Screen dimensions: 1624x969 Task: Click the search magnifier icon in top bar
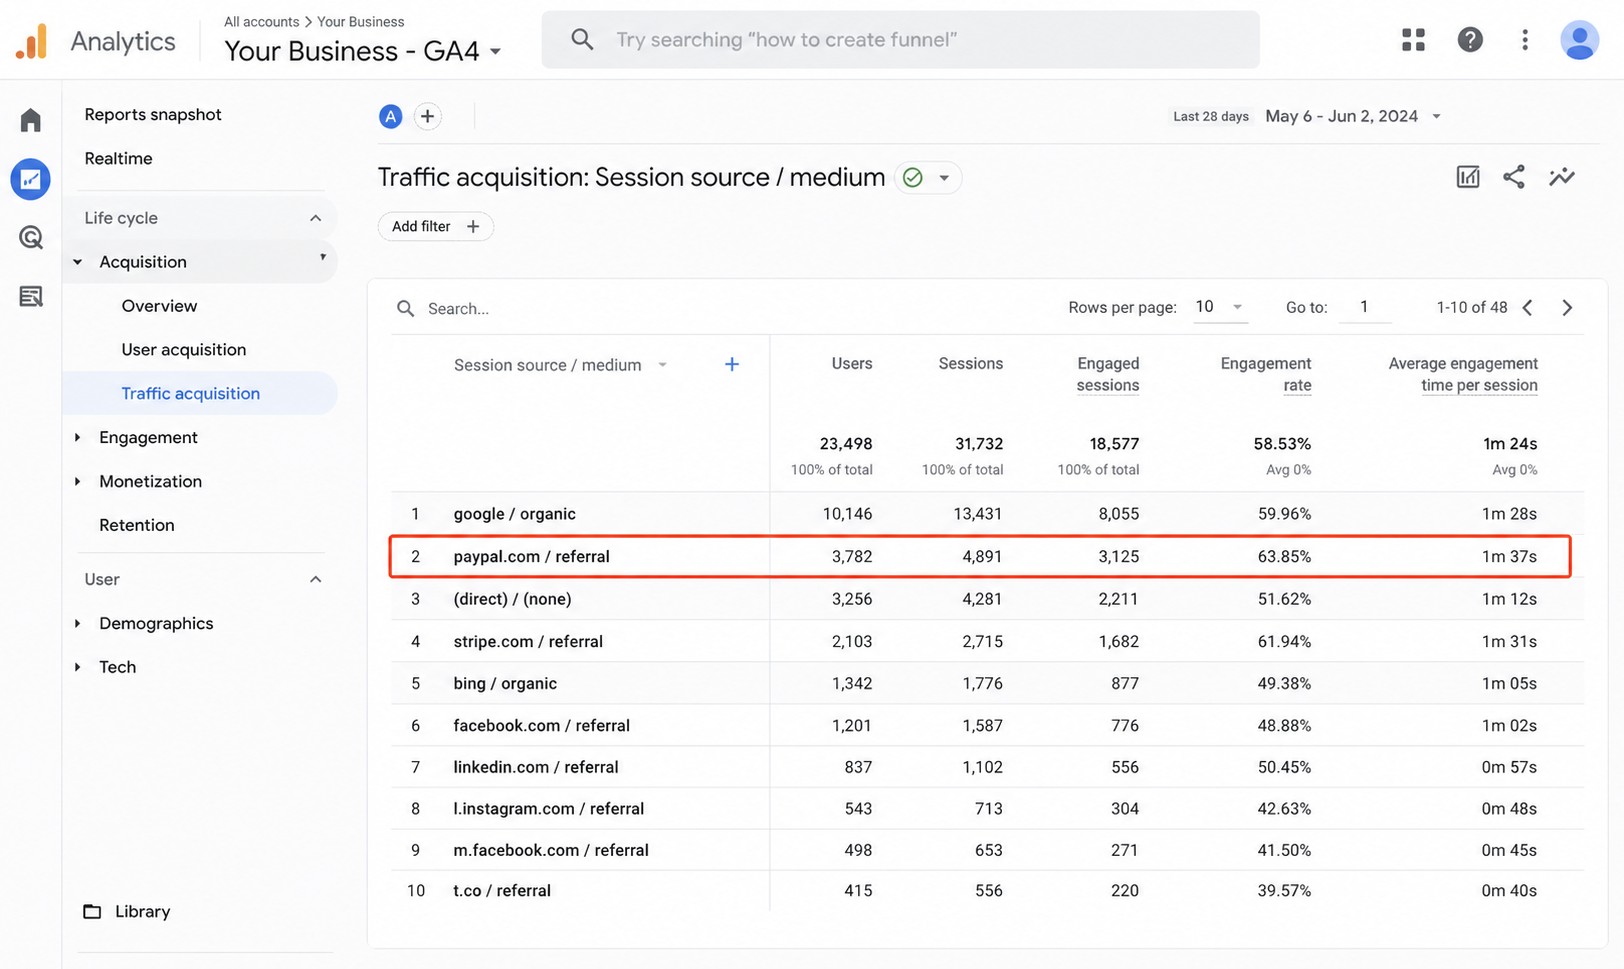(x=582, y=40)
